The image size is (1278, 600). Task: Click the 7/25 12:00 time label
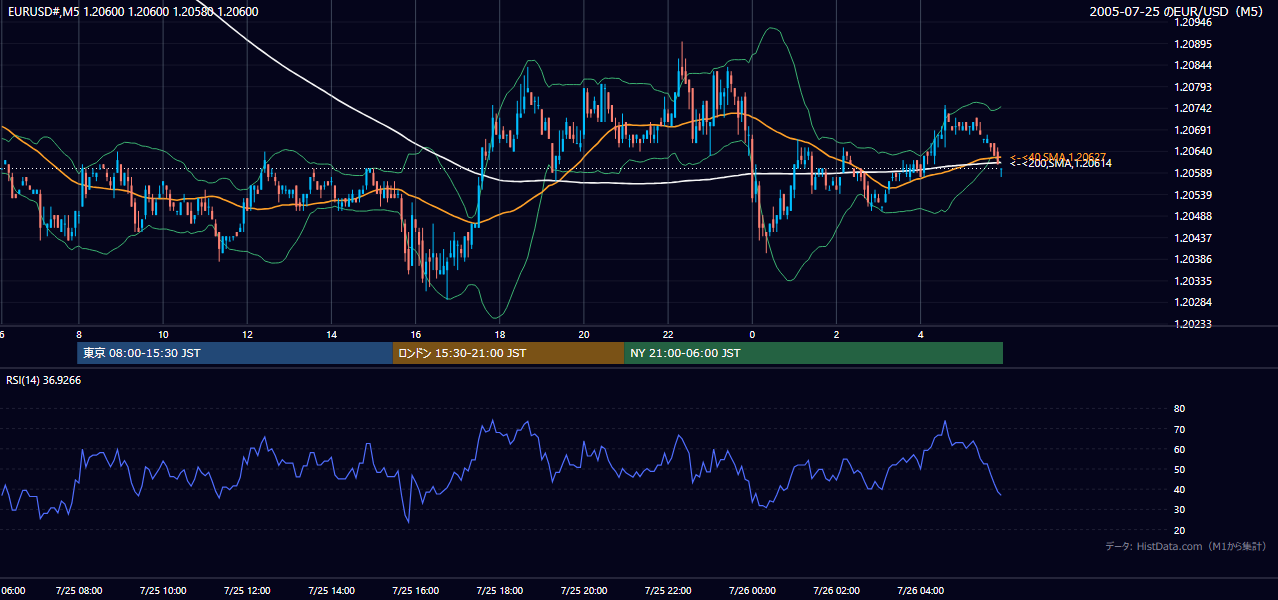pyautogui.click(x=247, y=591)
